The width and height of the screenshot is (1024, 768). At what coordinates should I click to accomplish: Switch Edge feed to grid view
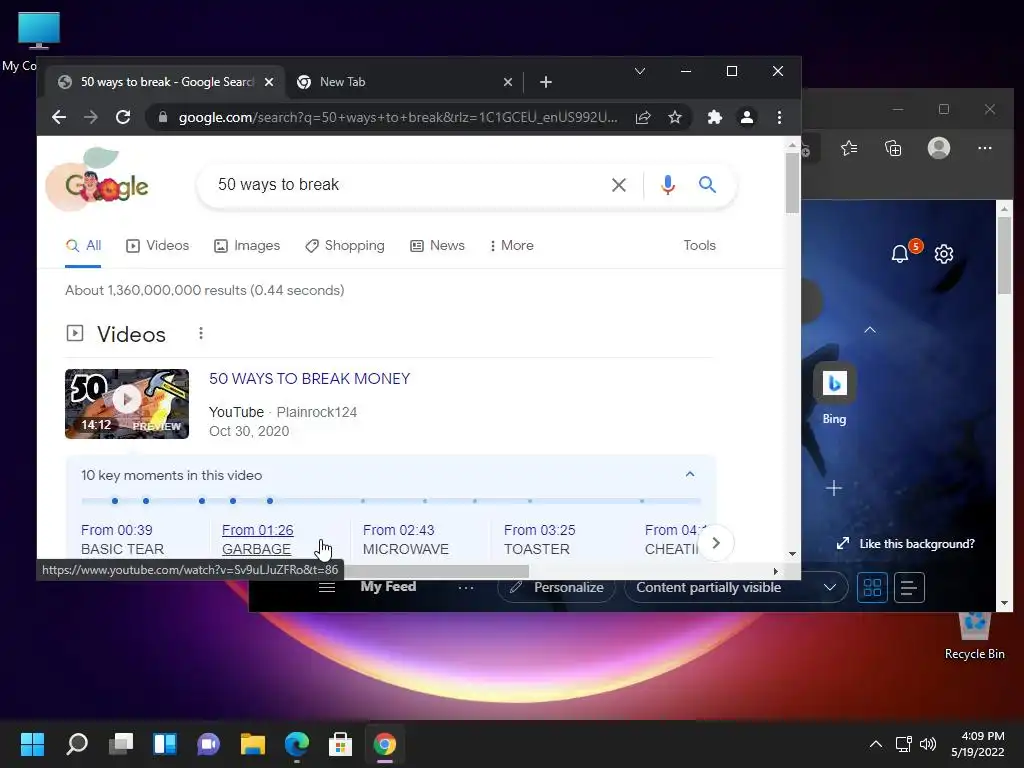point(872,587)
